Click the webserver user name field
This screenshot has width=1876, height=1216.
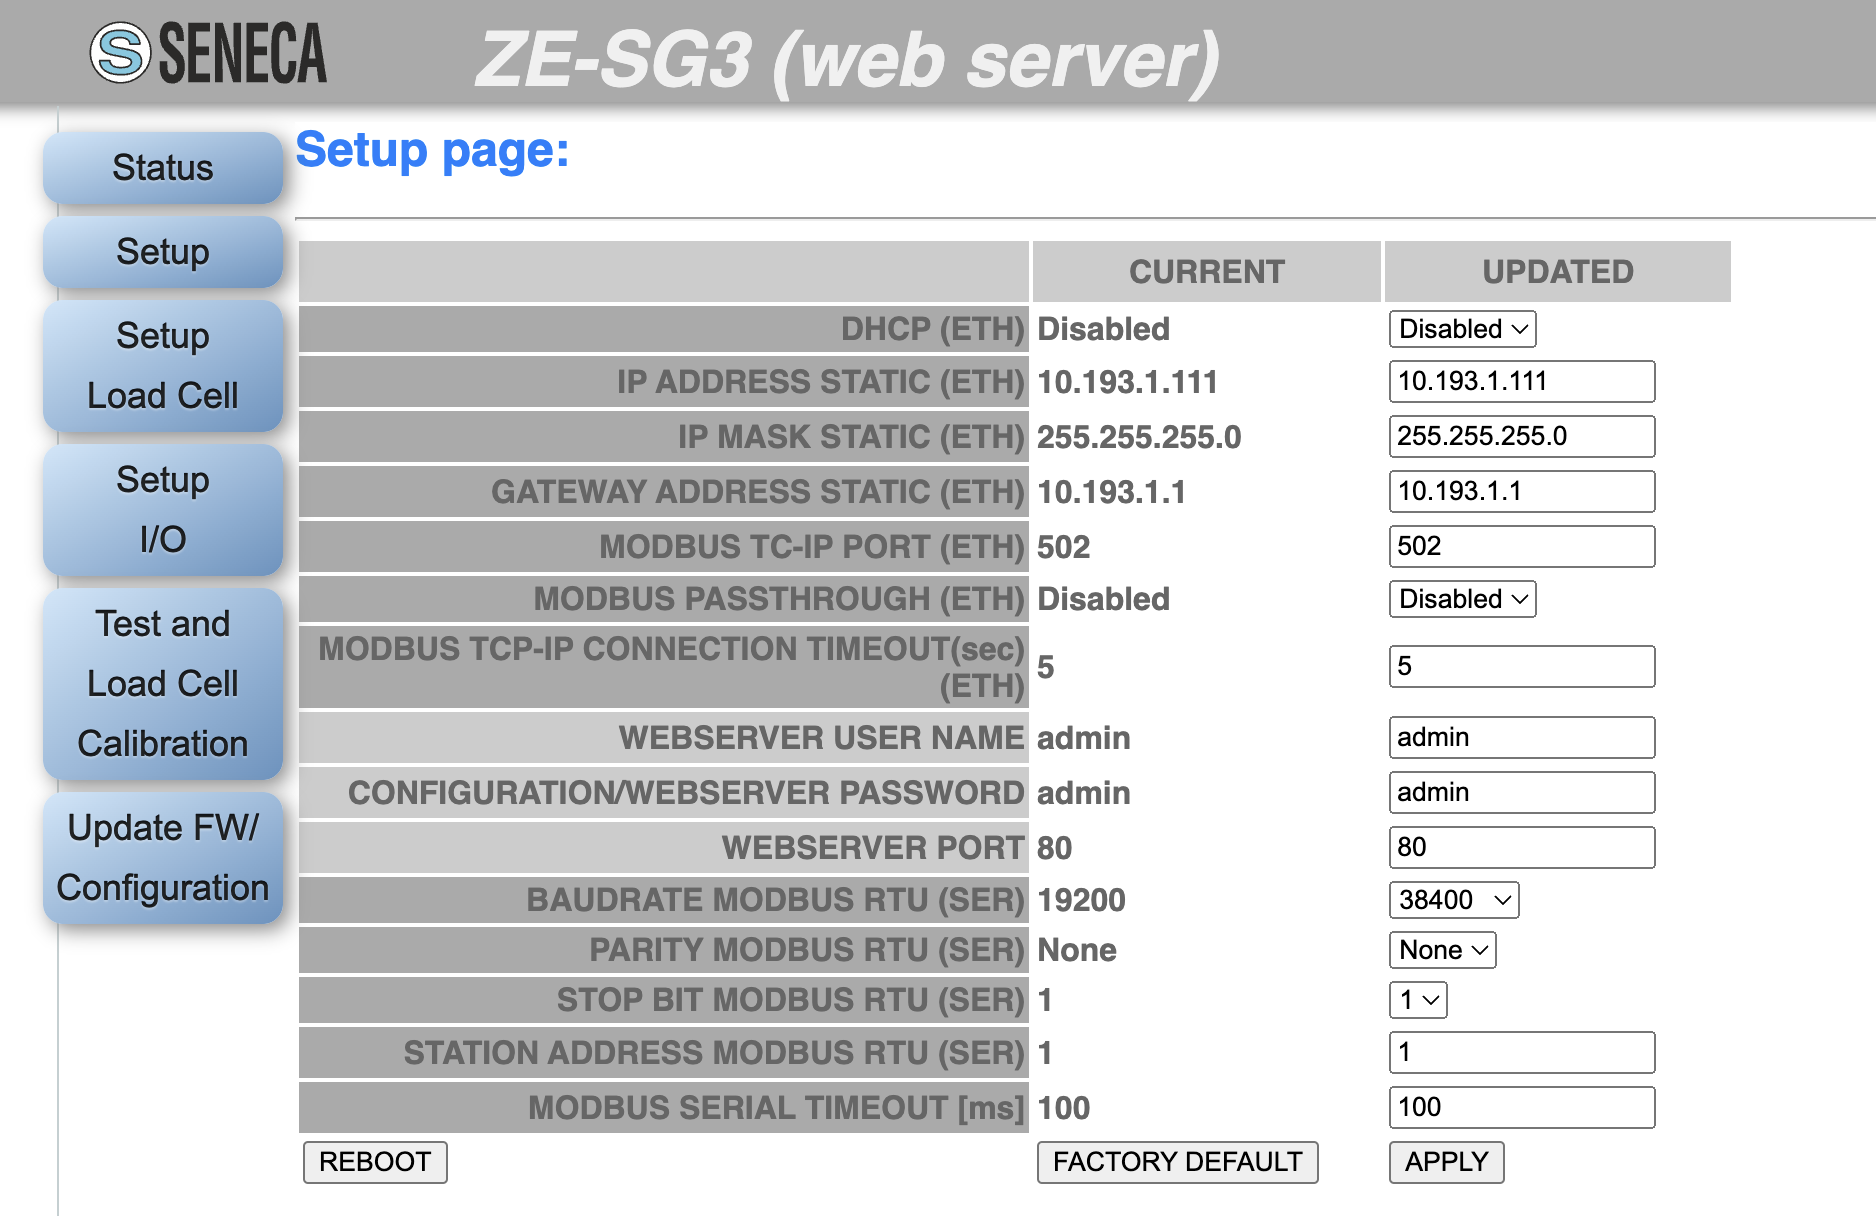(x=1522, y=737)
